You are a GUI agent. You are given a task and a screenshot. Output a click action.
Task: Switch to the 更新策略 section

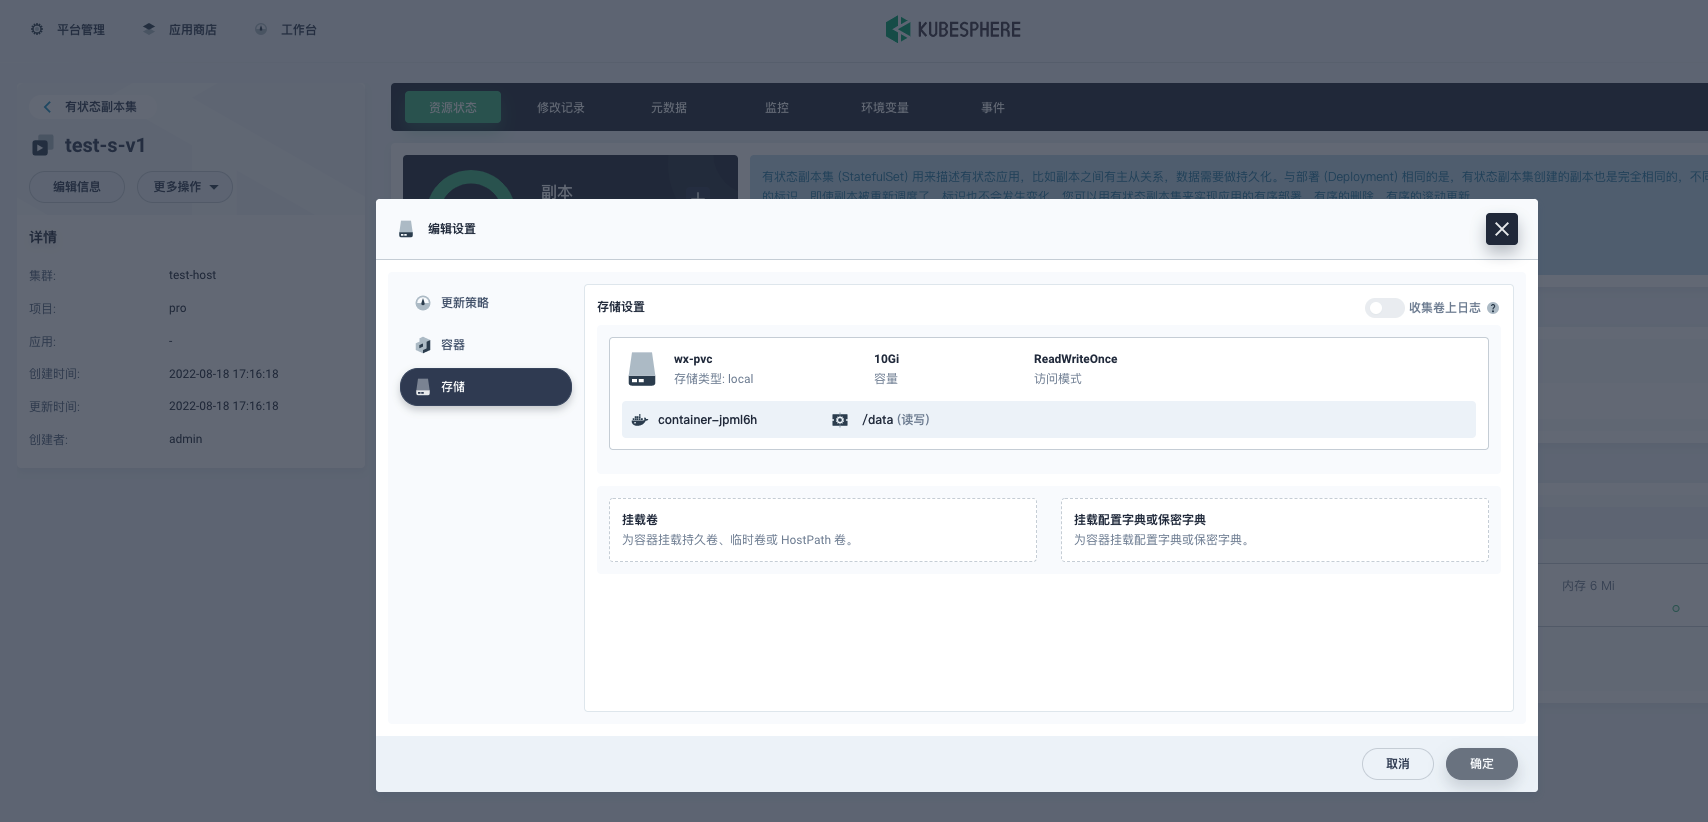point(486,303)
